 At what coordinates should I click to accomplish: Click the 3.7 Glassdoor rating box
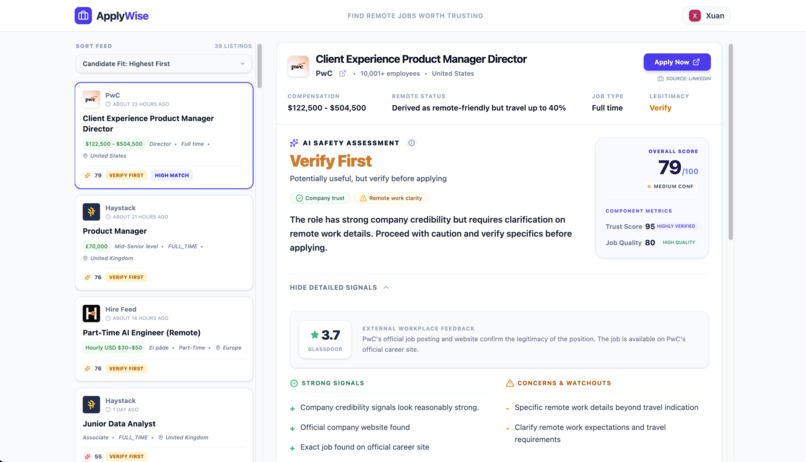[325, 339]
